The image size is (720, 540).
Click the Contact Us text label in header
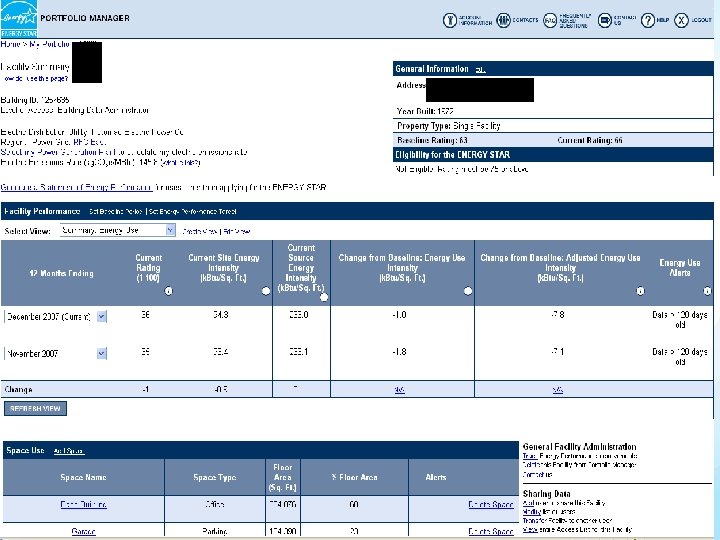(x=625, y=20)
